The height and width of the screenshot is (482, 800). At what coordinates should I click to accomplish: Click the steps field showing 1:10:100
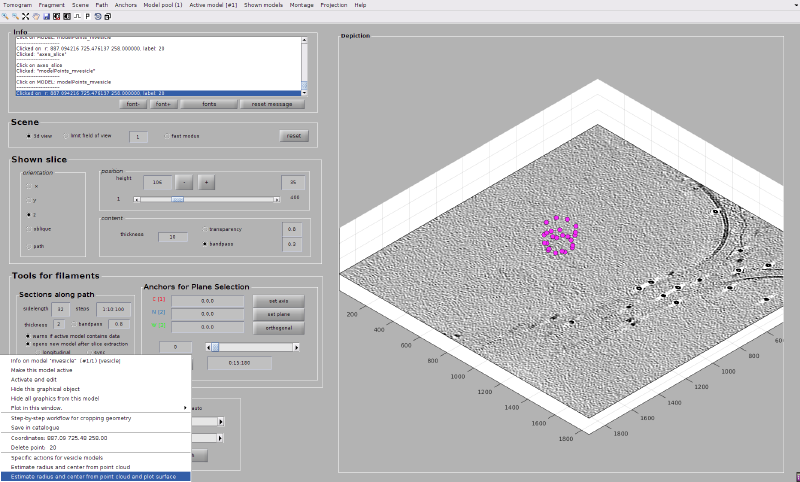pyautogui.click(x=114, y=309)
